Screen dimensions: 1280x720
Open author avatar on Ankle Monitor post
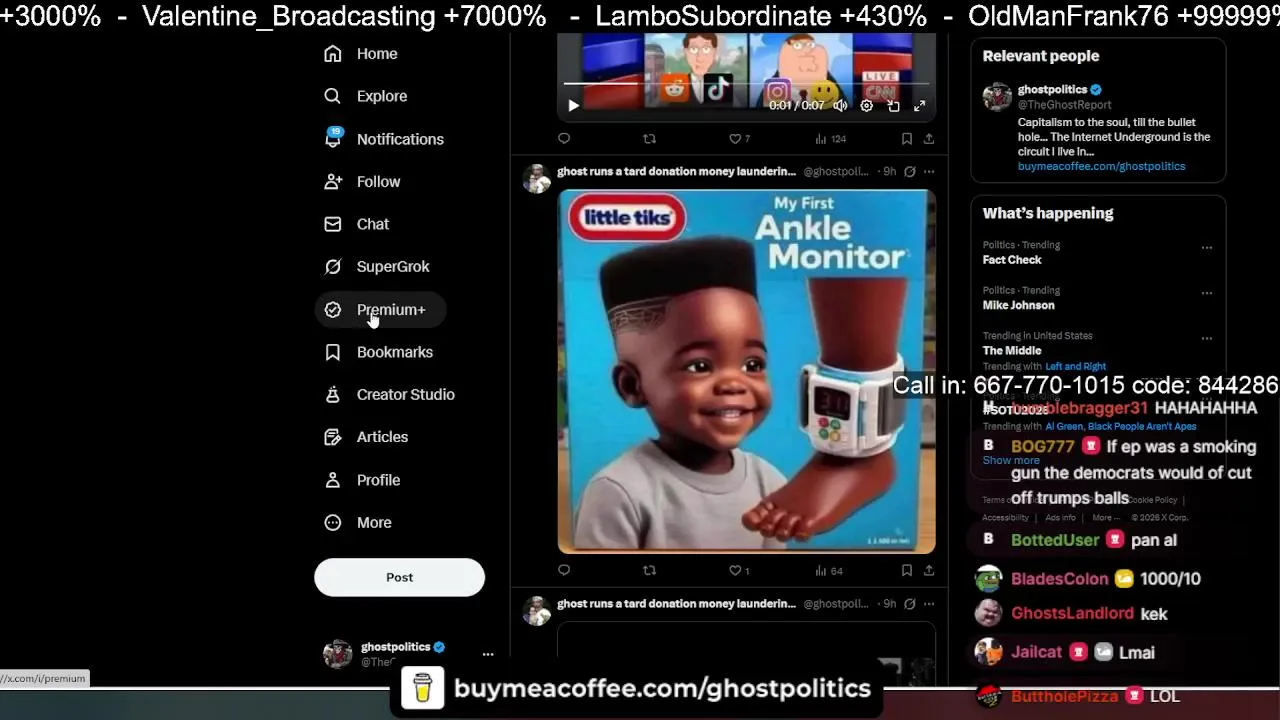click(x=537, y=178)
